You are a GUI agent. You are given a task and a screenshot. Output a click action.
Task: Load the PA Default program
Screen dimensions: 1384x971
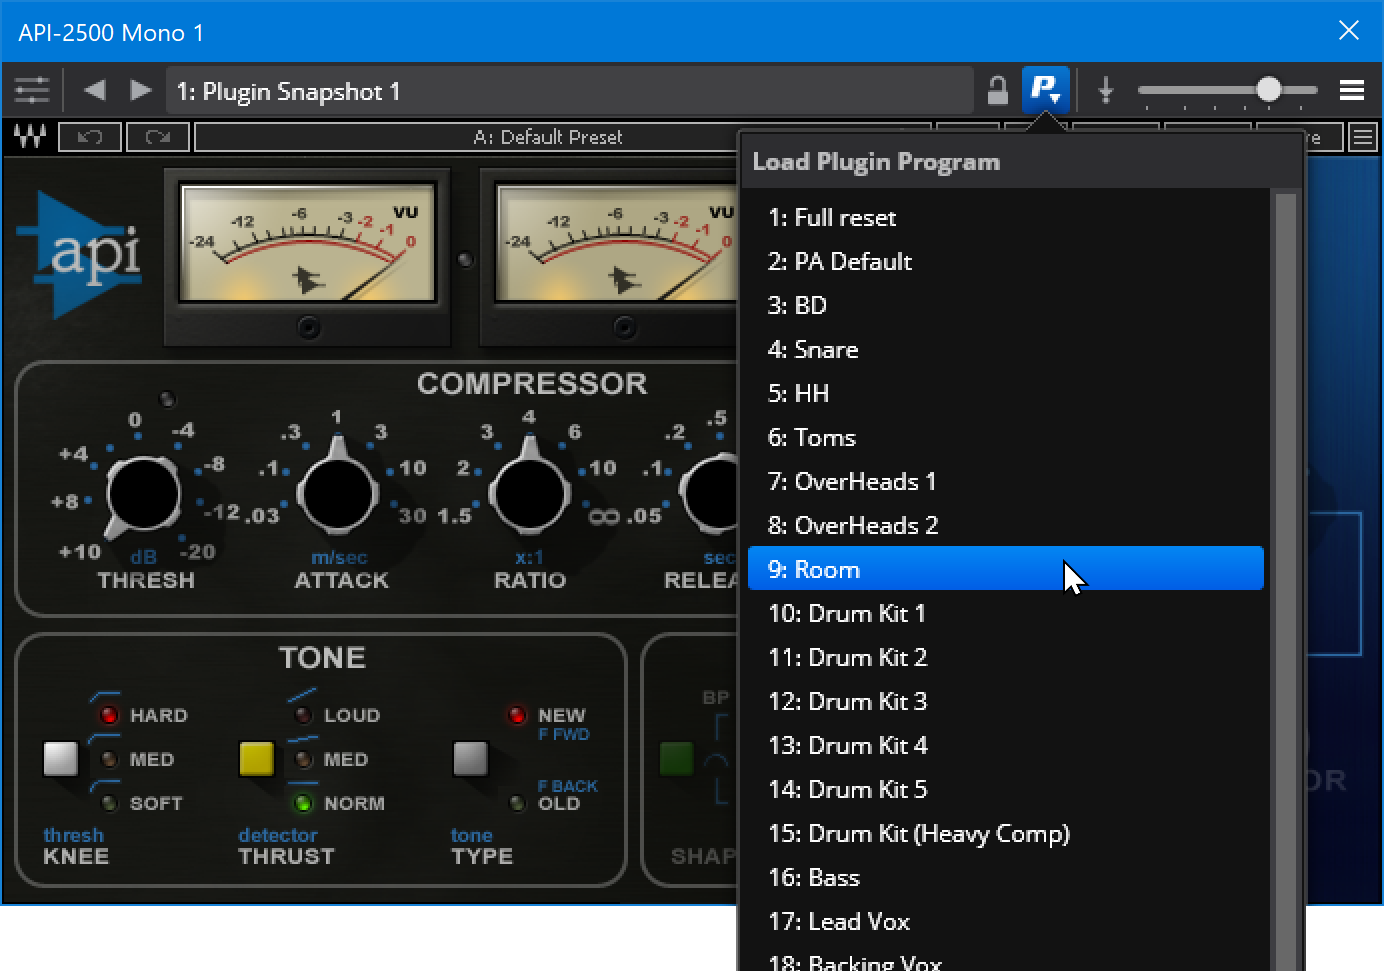click(x=1006, y=261)
